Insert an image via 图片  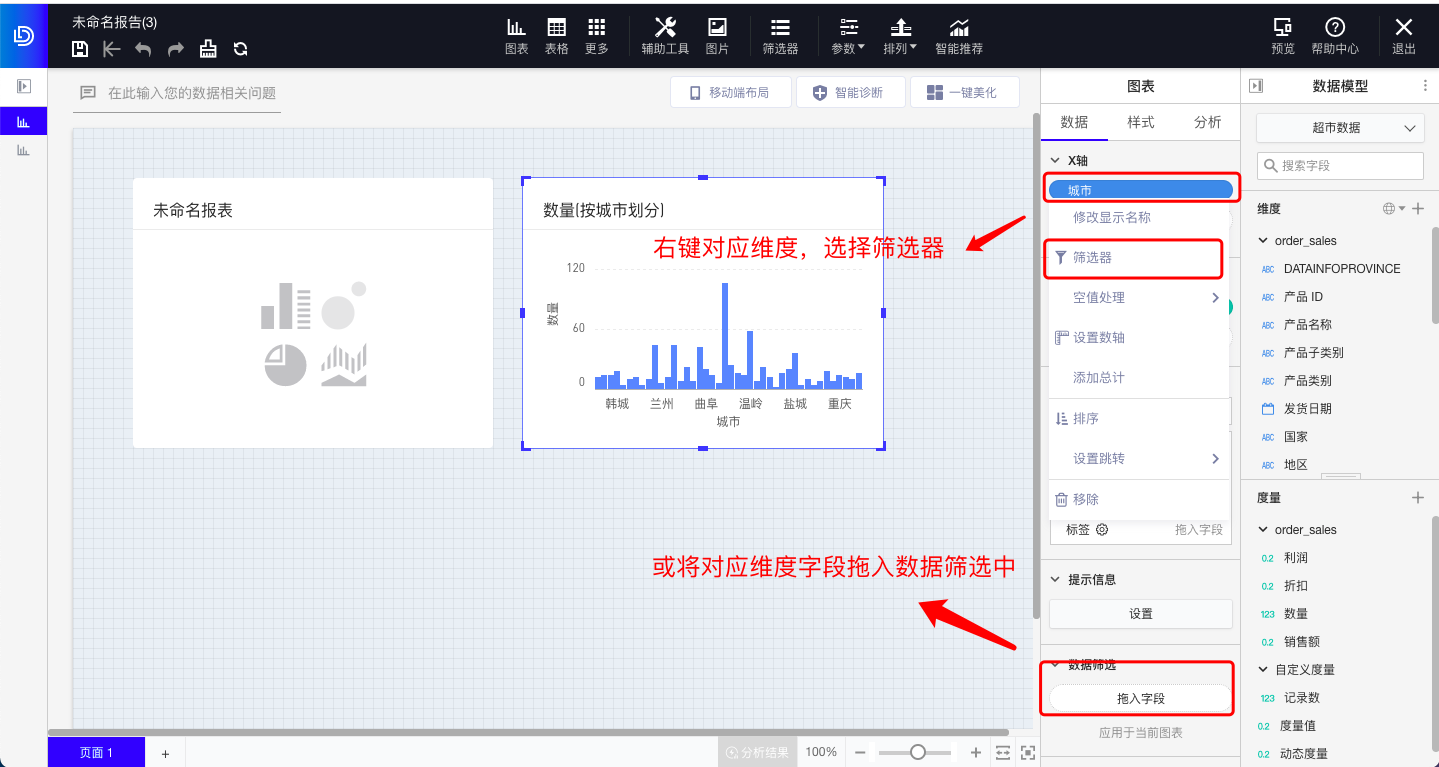tap(717, 36)
